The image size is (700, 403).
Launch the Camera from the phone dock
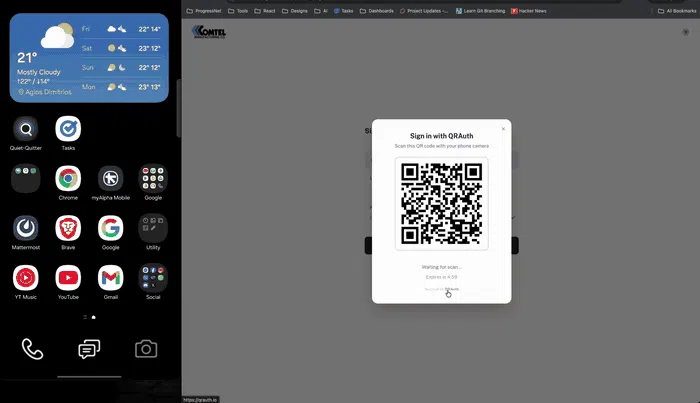pos(146,349)
